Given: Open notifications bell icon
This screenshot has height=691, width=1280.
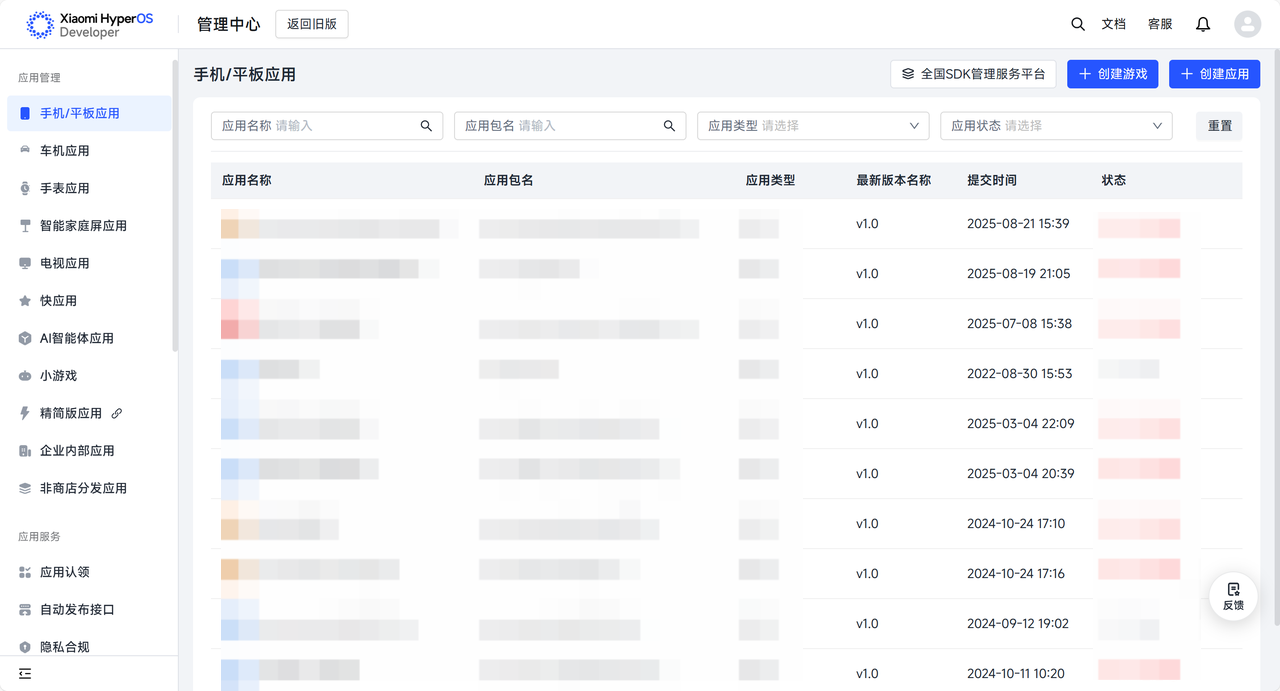Looking at the screenshot, I should [1203, 24].
